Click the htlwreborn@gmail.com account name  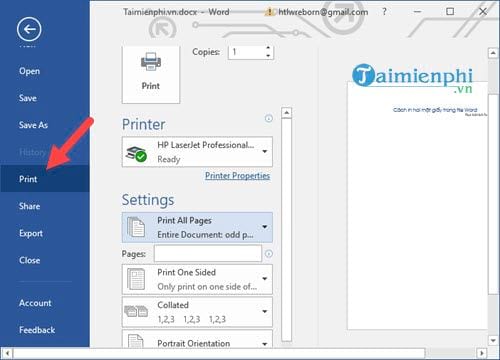(x=323, y=12)
